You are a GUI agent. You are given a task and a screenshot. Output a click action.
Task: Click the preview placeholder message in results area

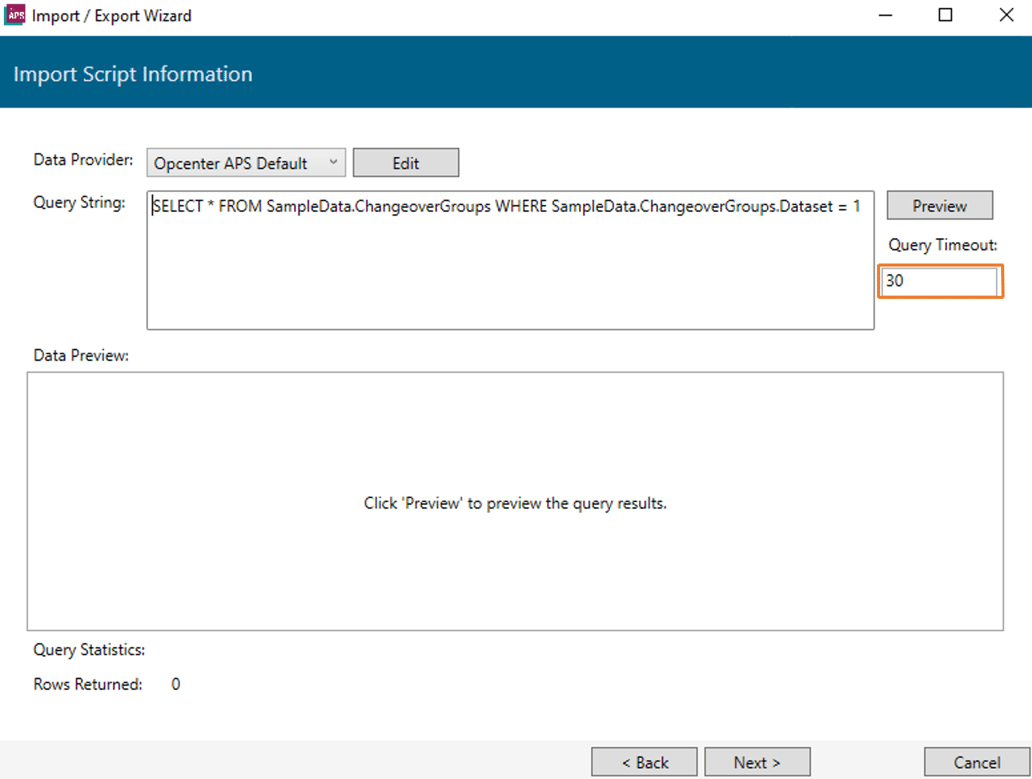click(x=515, y=503)
